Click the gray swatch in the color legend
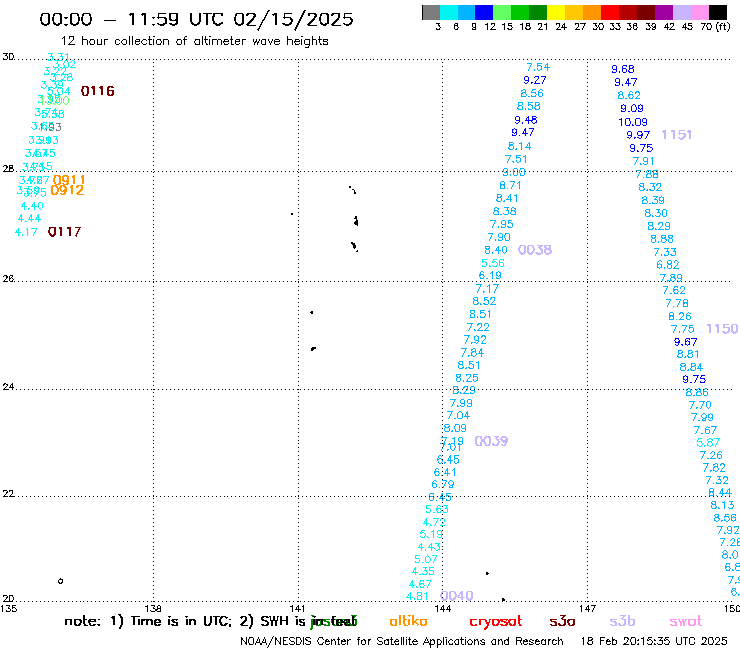Screen dimensions: 740x650 click(x=431, y=12)
